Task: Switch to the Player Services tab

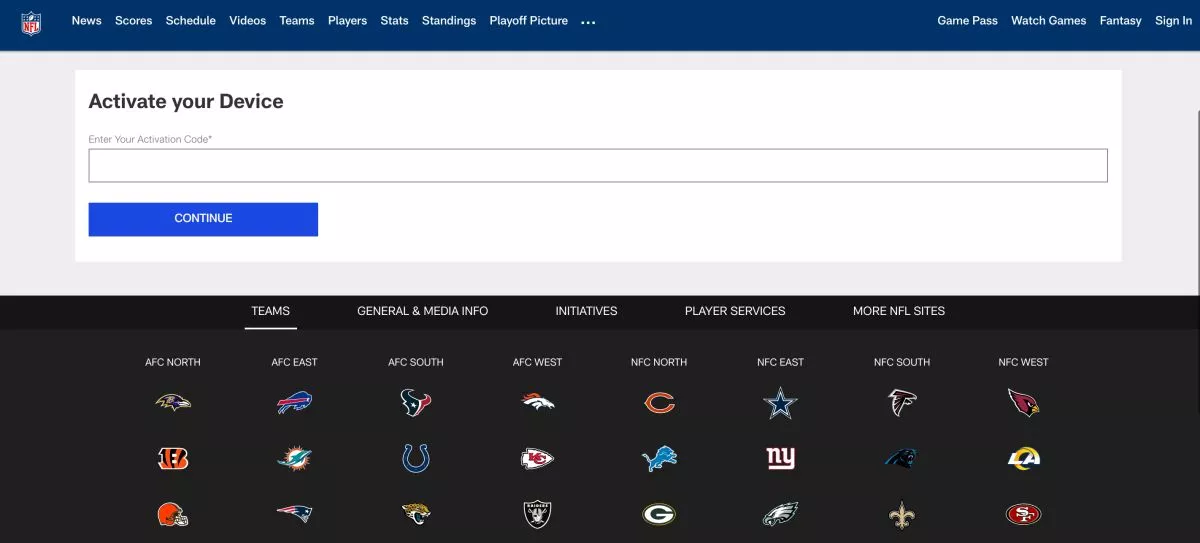Action: tap(735, 311)
